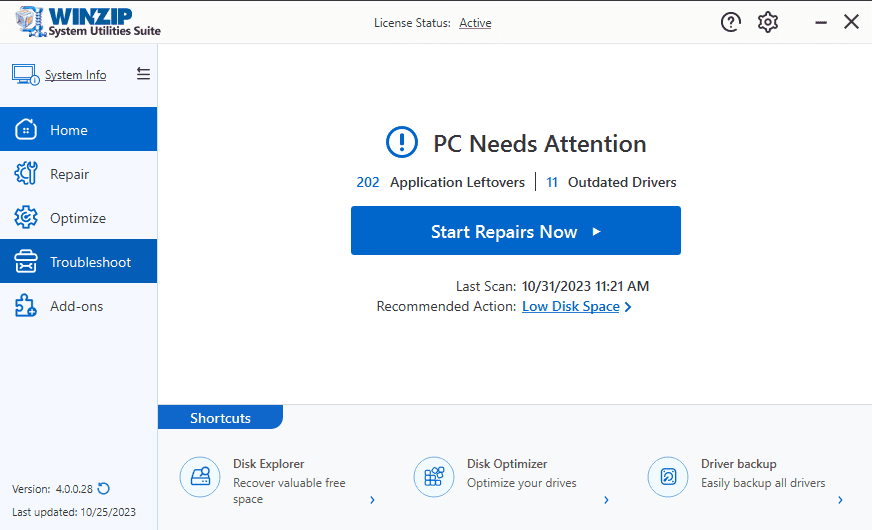Check for updates with the refresh icon
The image size is (872, 530).
pos(103,488)
